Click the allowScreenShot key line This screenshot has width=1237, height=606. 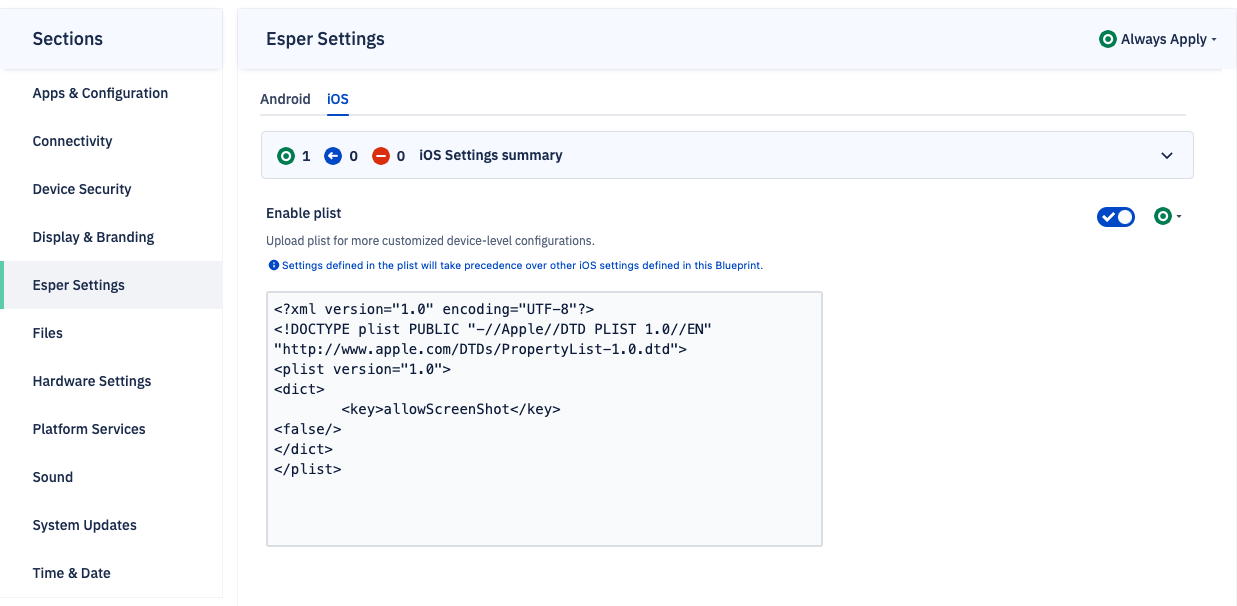[x=451, y=409]
